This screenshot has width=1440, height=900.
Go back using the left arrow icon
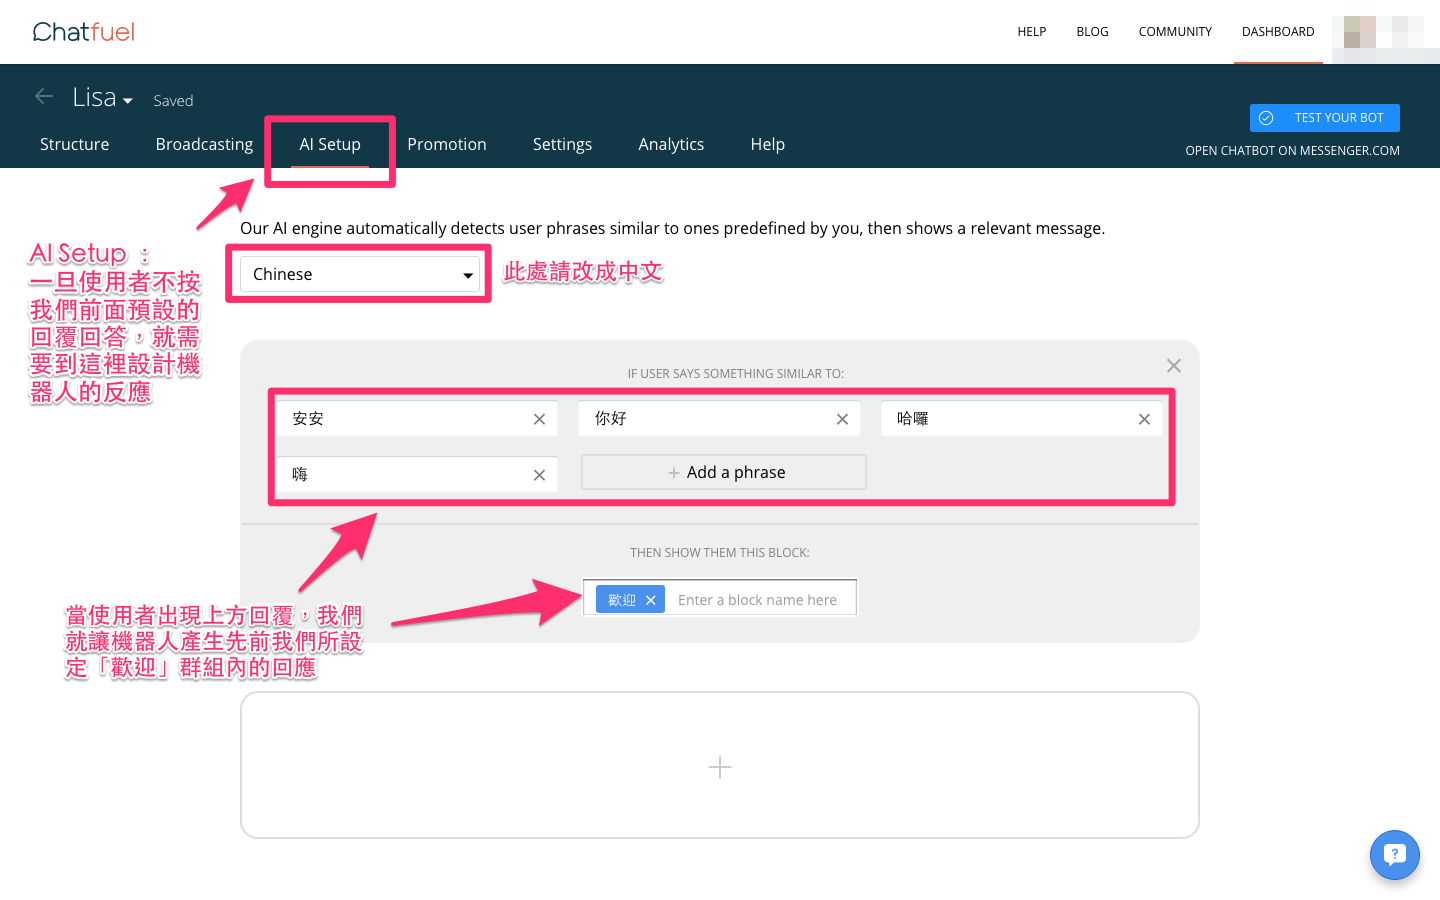[x=44, y=96]
